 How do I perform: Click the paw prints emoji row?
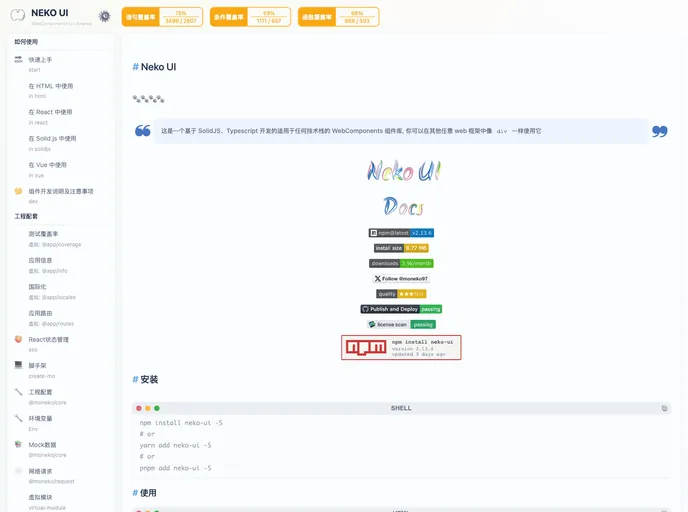[x=148, y=99]
